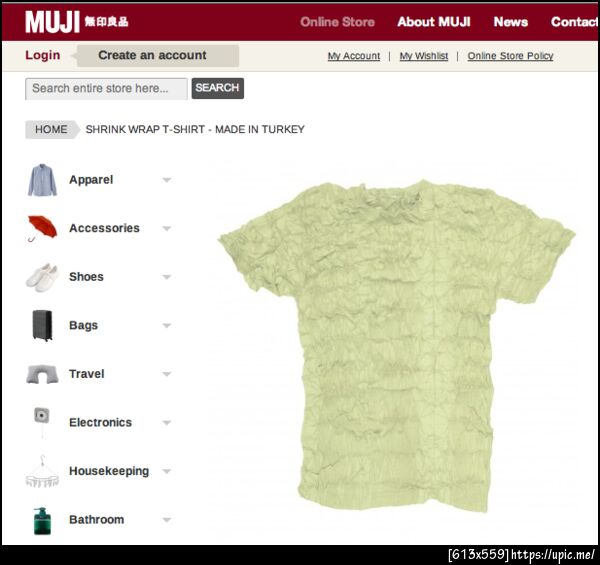
Task: Expand the Accessories category arrow
Action: (166, 228)
